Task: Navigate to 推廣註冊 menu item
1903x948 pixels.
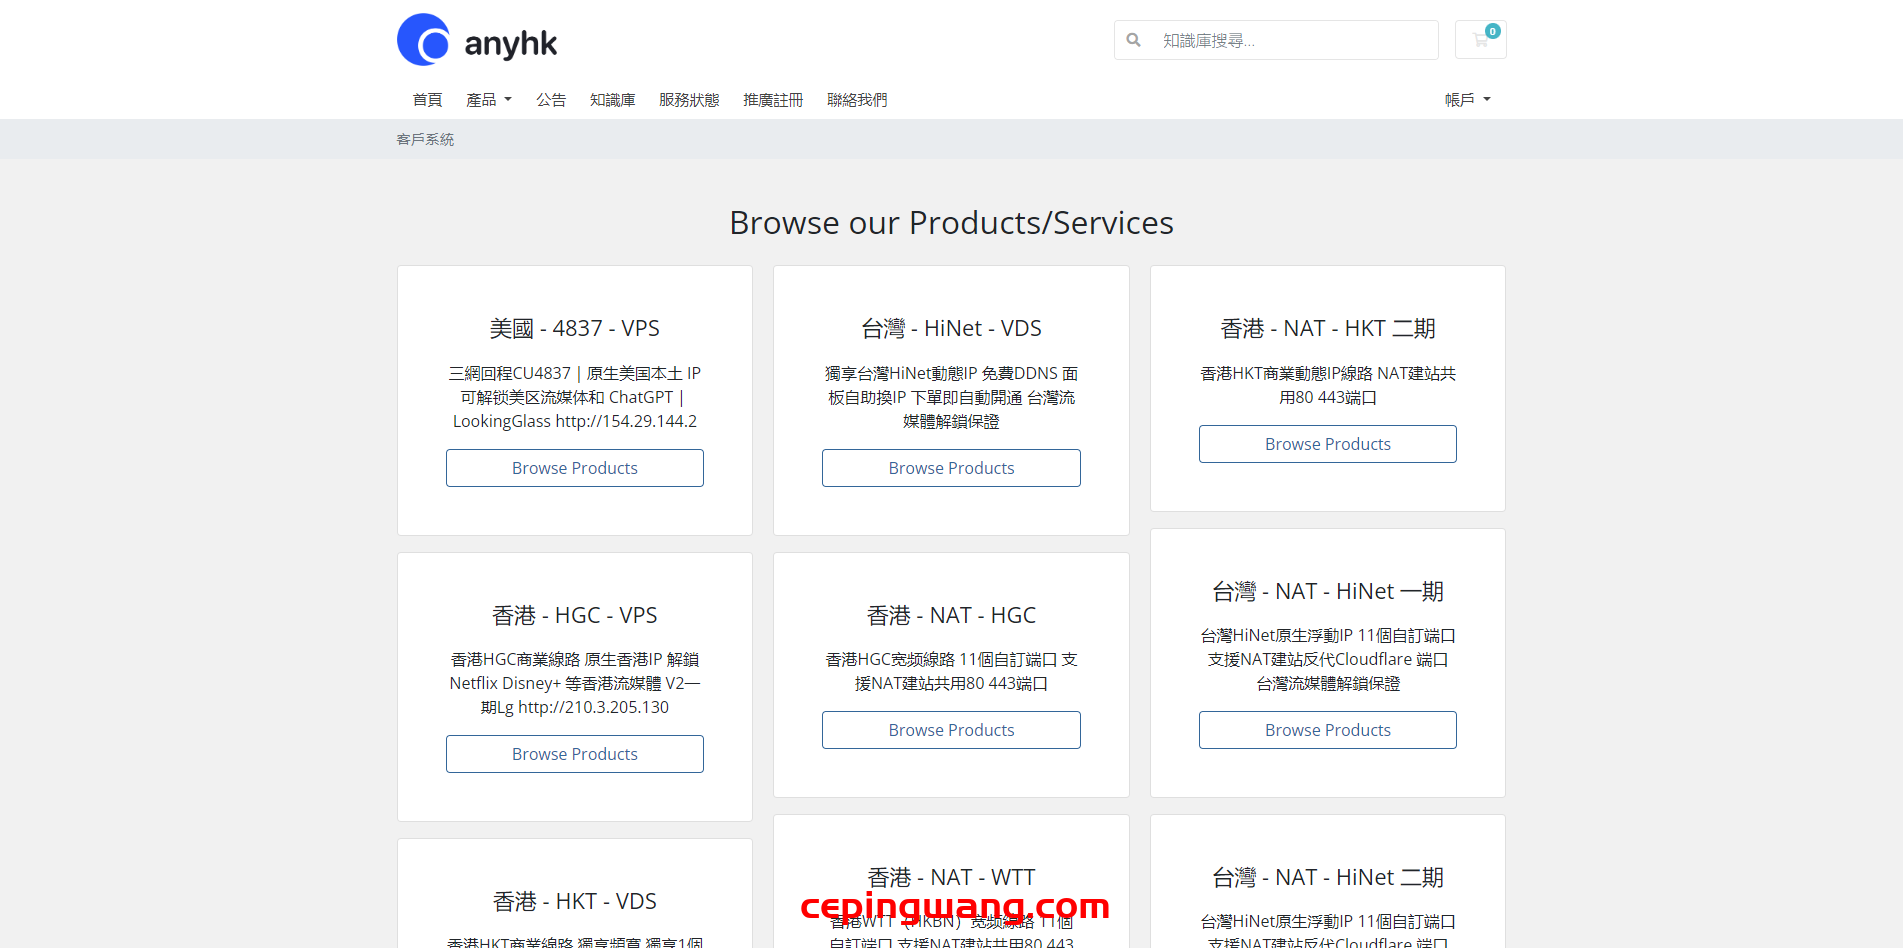Action: pyautogui.click(x=773, y=100)
